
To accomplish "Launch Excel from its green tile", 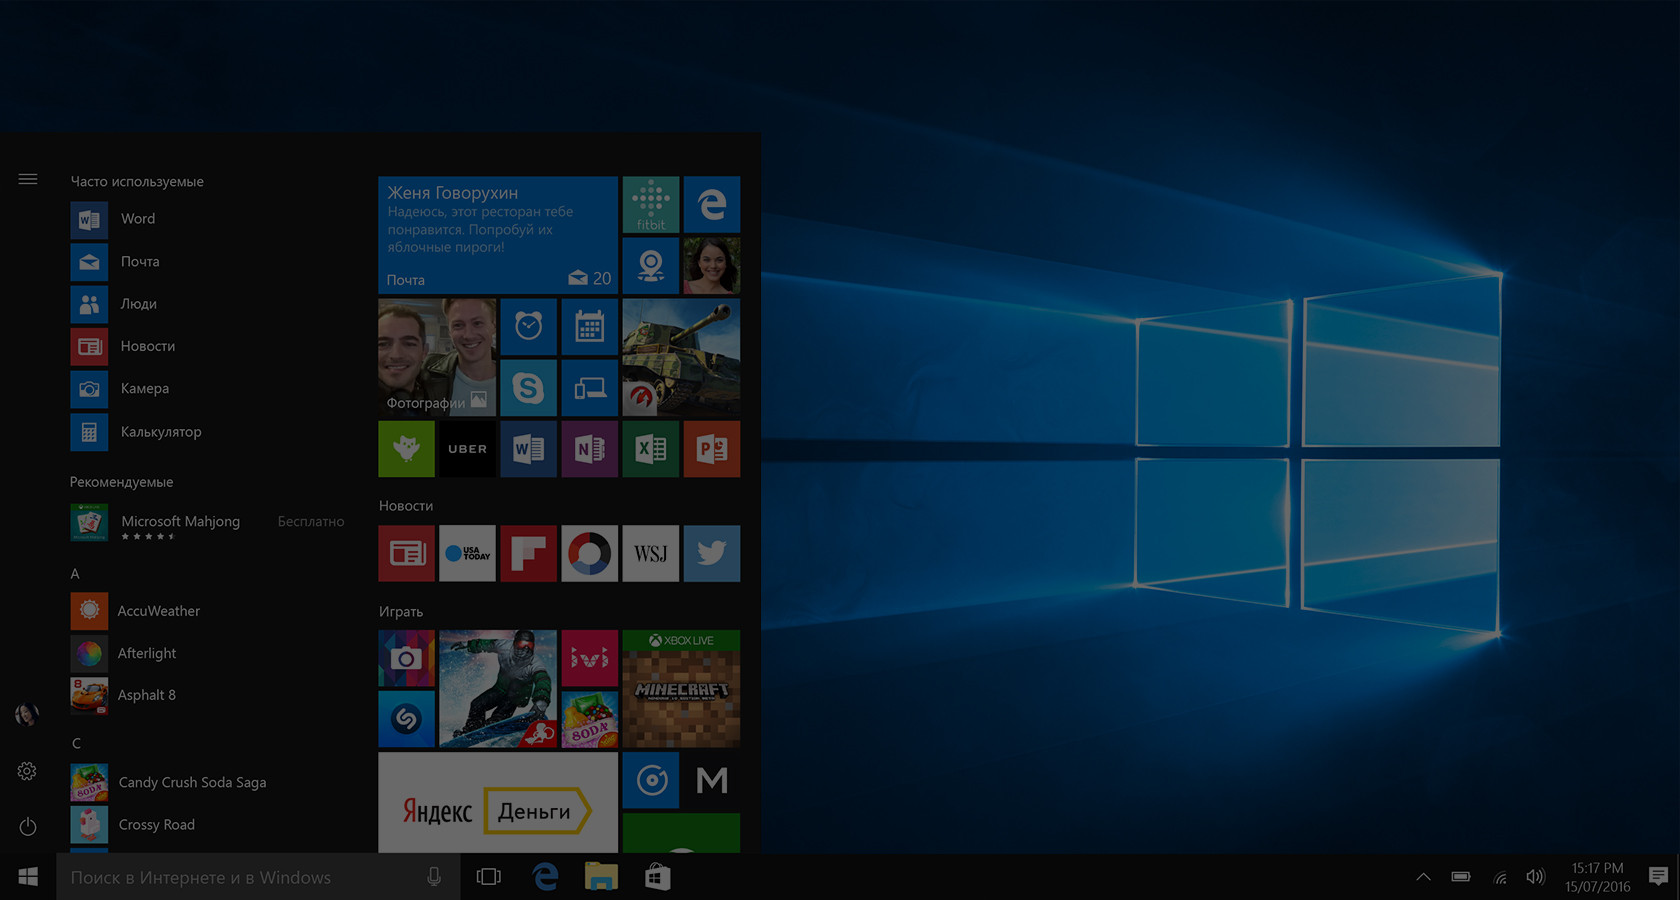I will click(x=650, y=449).
